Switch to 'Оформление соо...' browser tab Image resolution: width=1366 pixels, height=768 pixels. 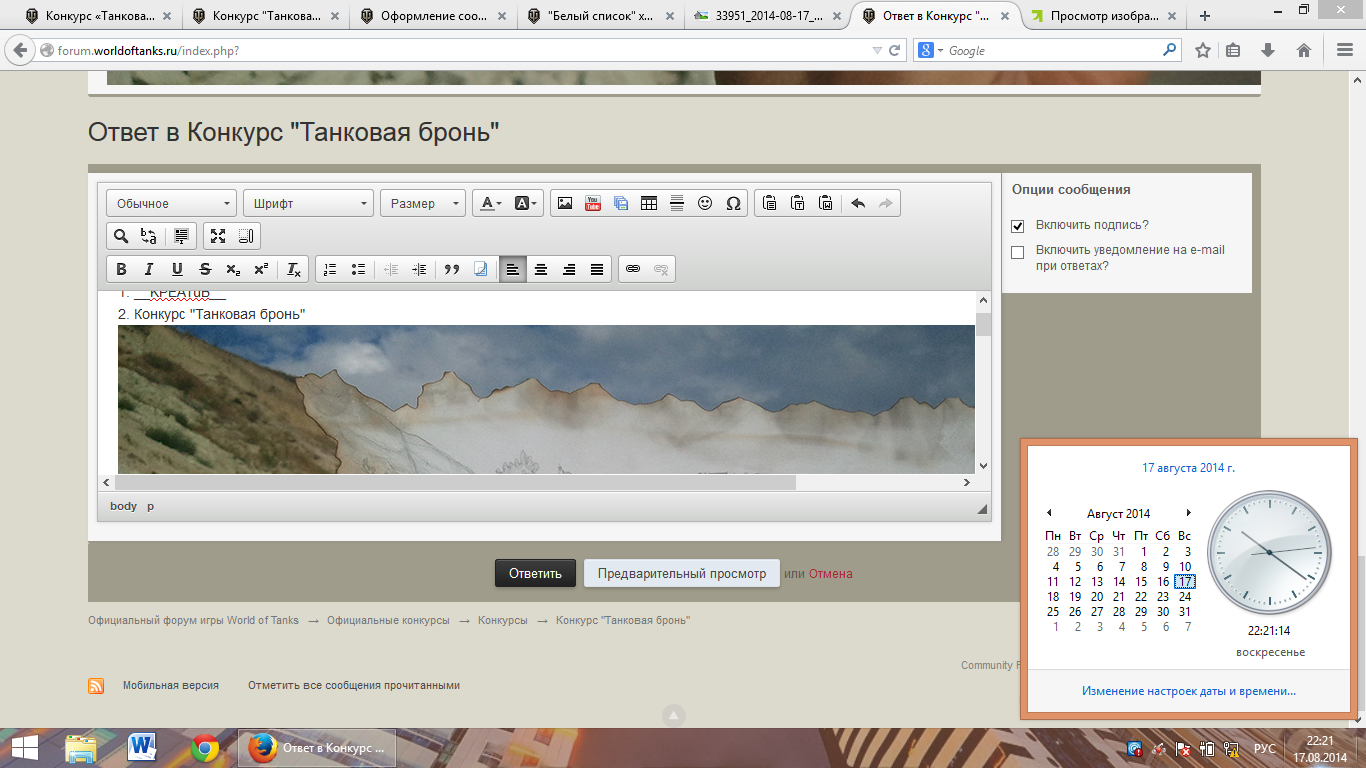(432, 16)
